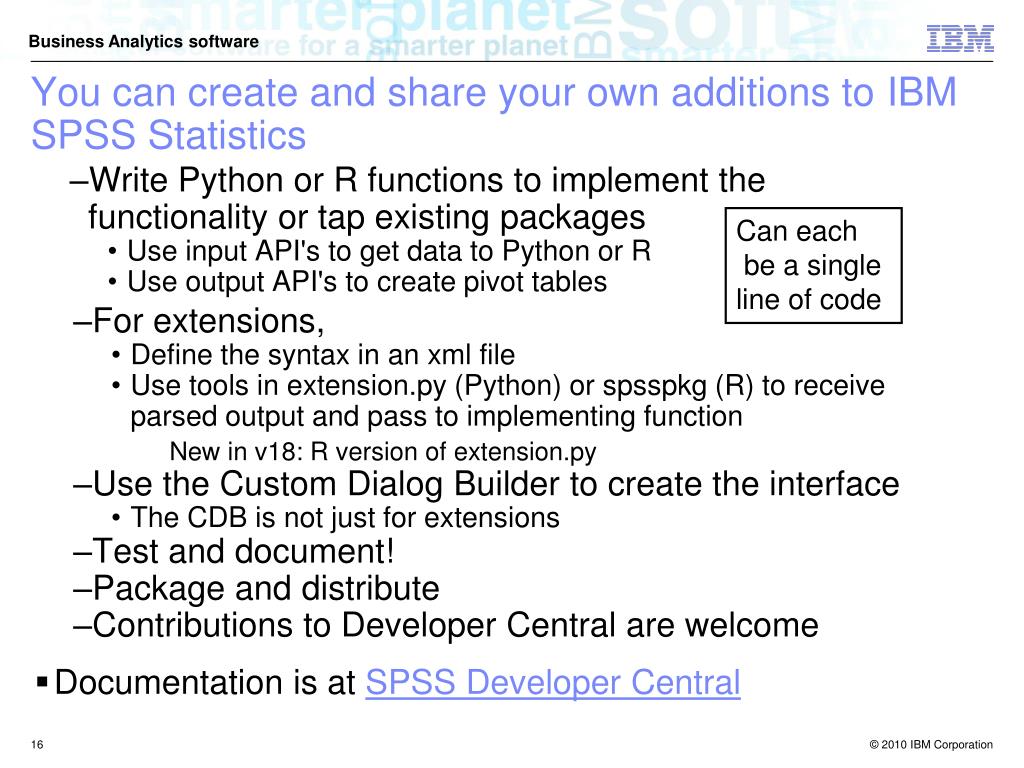Viewport: 1024px width, 768px height.
Task: Click the slide number 16
Action: [x=37, y=744]
